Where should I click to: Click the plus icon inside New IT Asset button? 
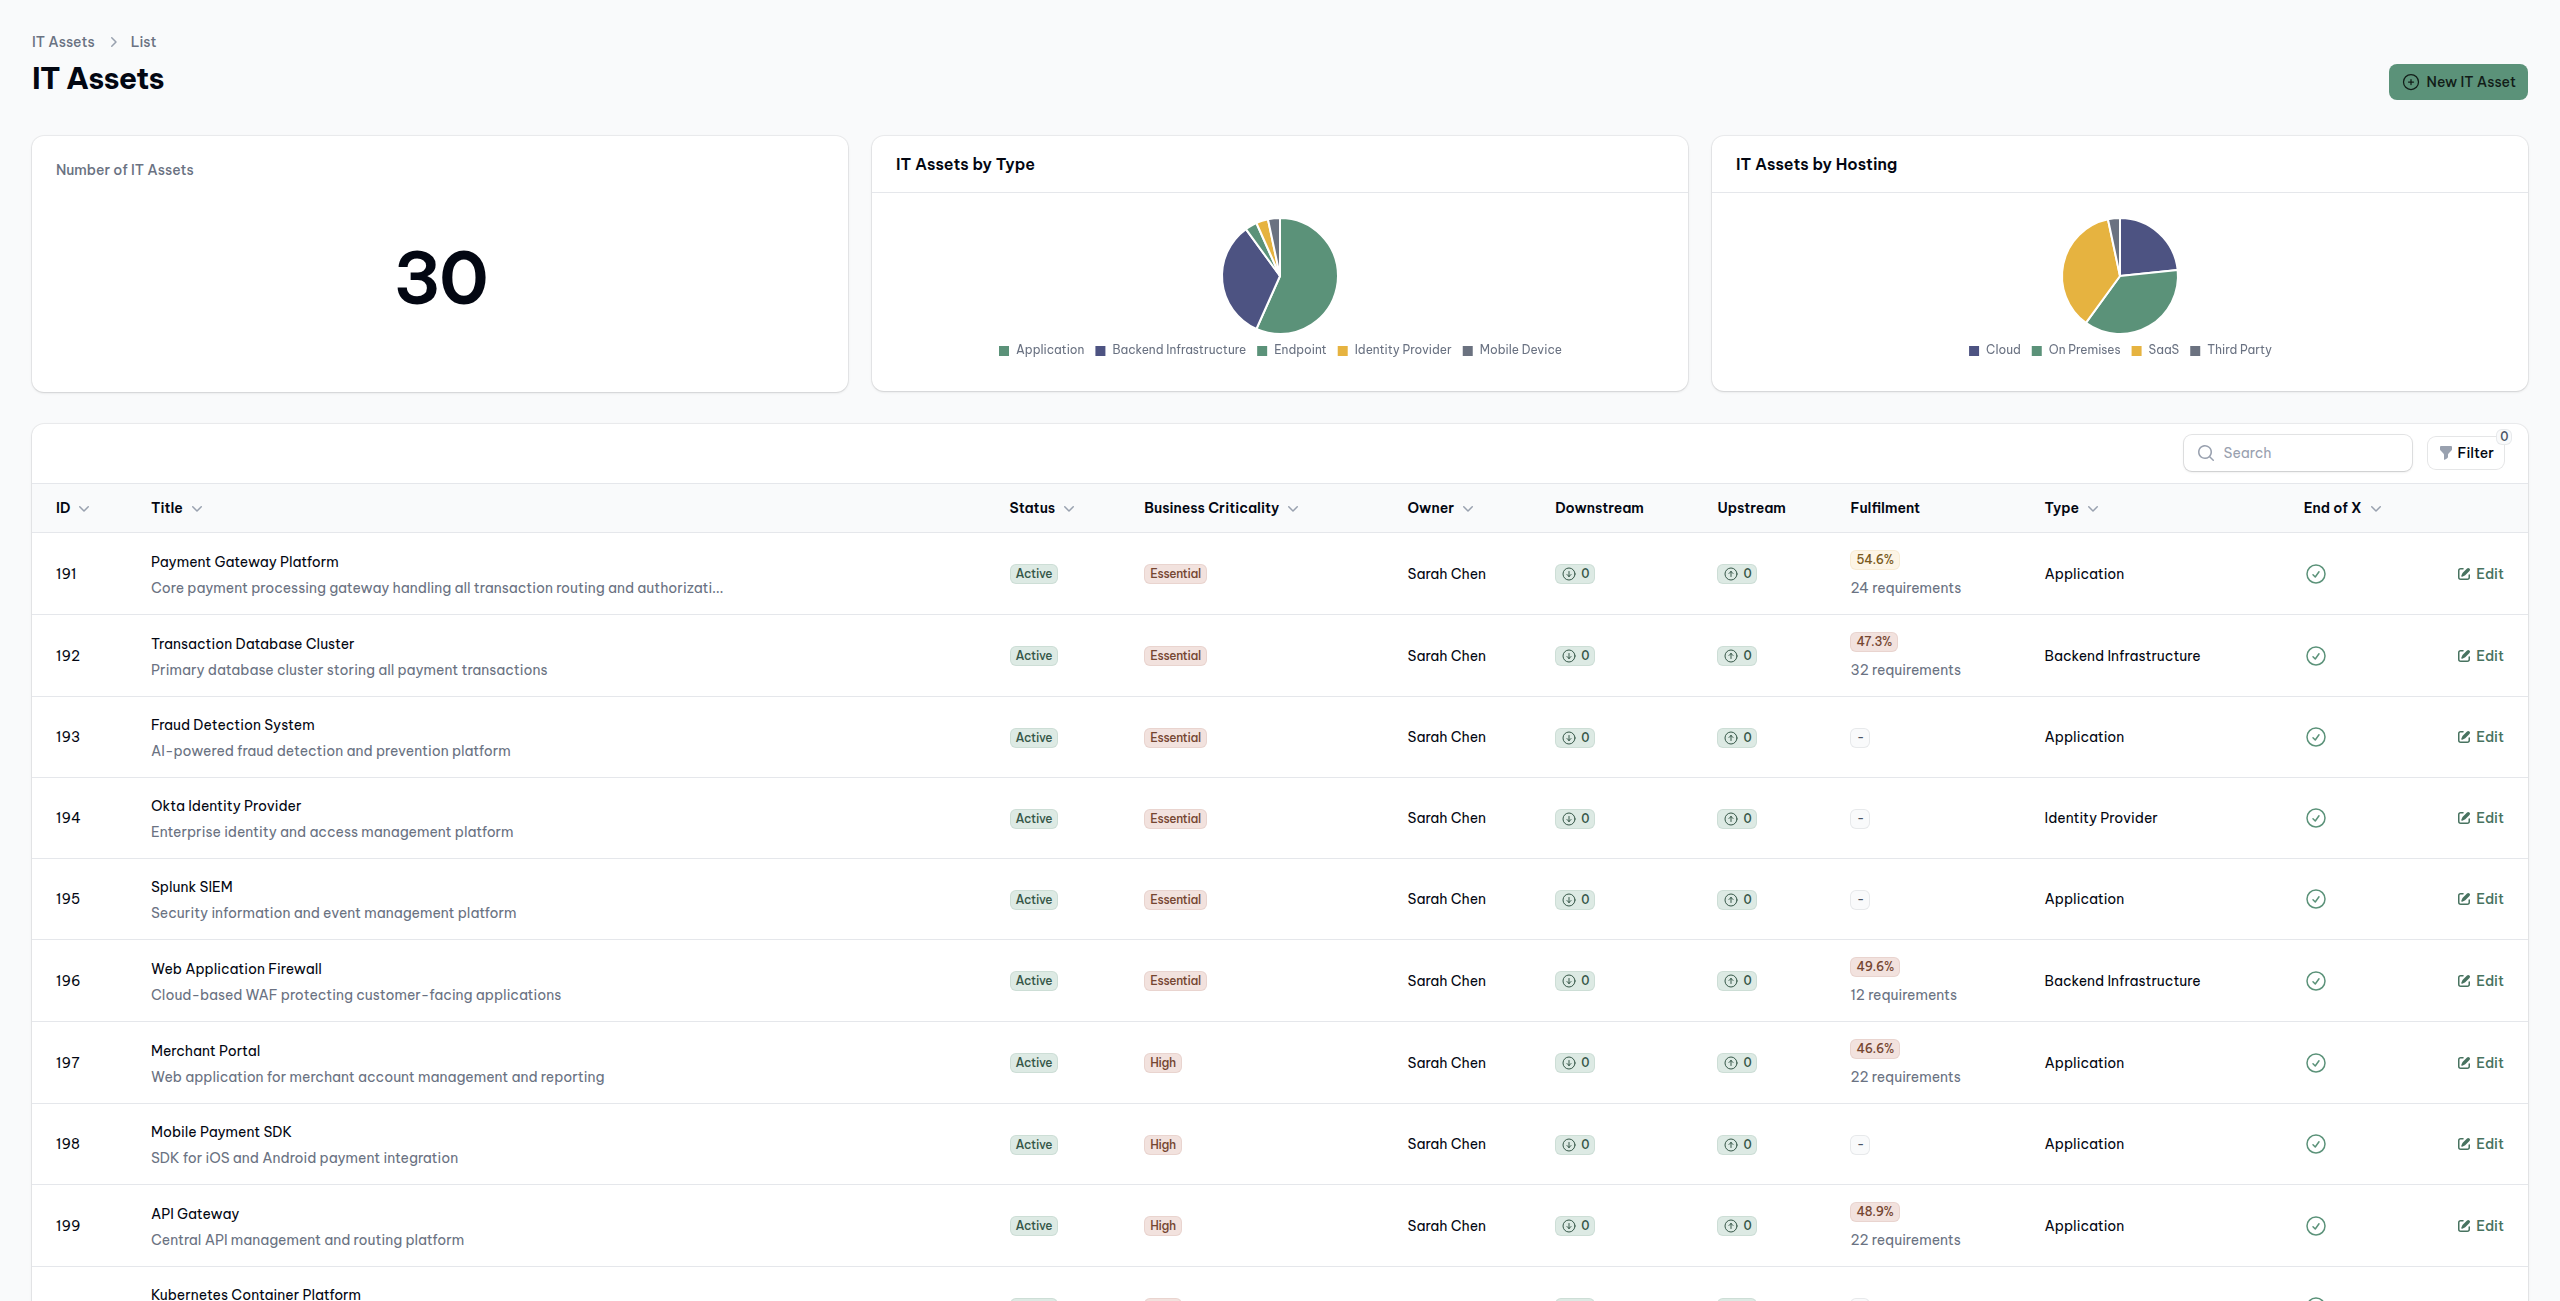[x=2410, y=81]
